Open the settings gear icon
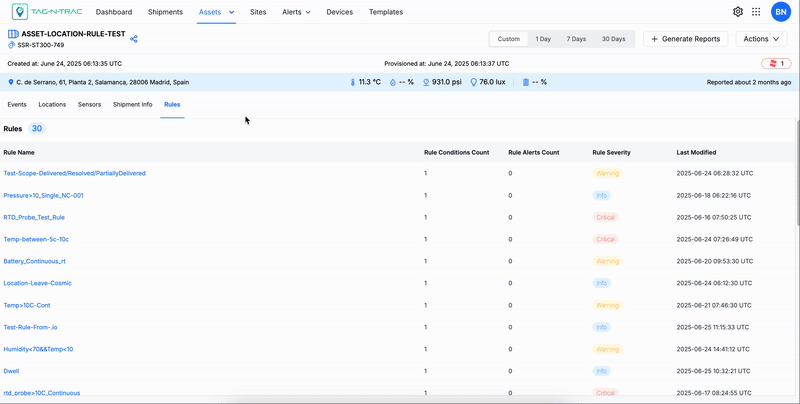The image size is (800, 404). pyautogui.click(x=738, y=12)
